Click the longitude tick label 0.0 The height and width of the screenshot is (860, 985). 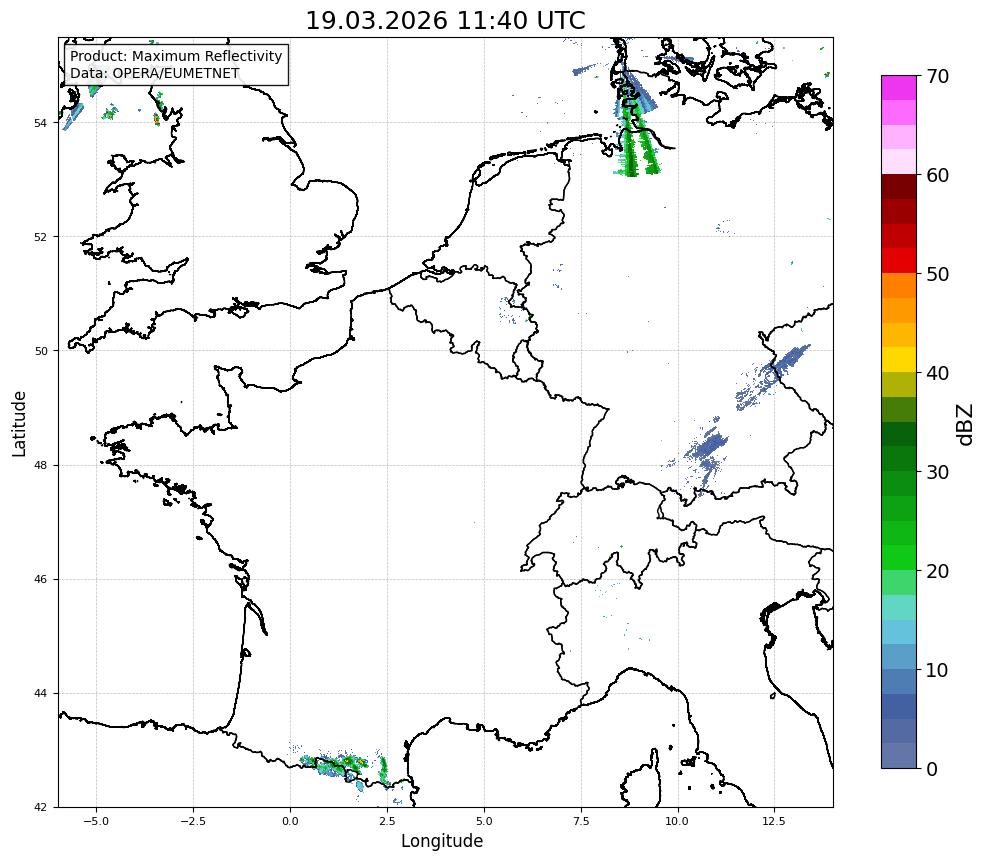[290, 821]
